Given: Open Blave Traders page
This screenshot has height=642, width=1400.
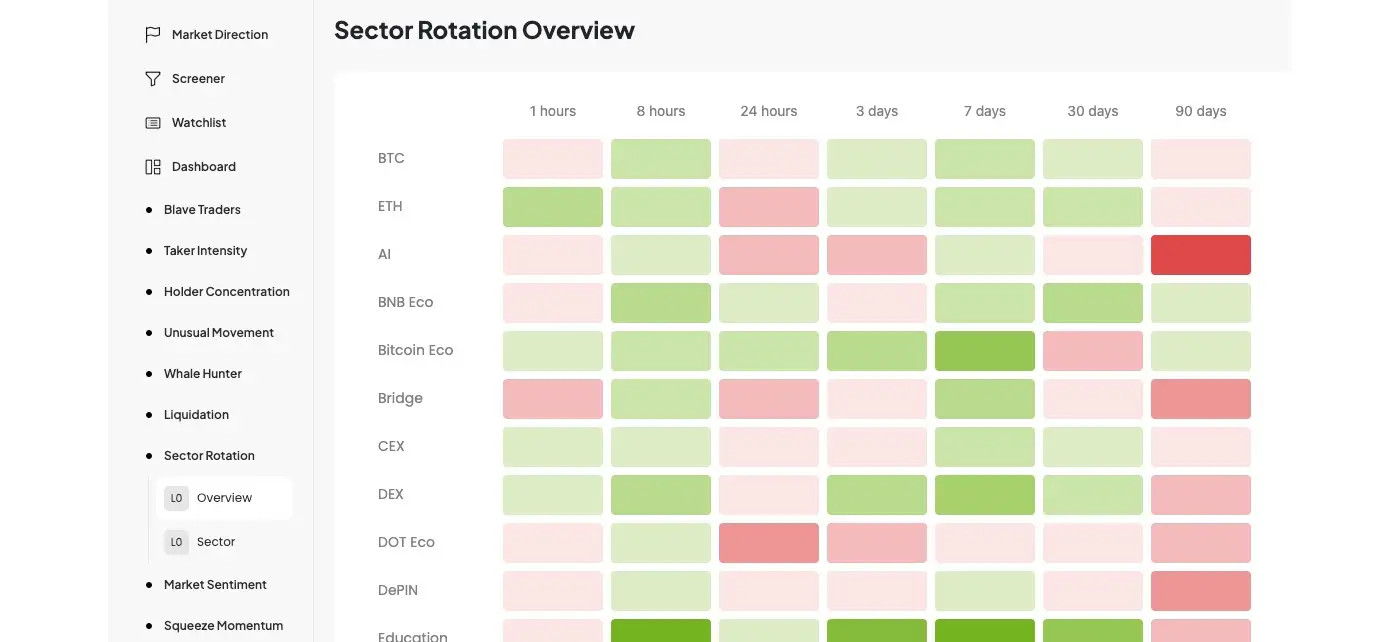Looking at the screenshot, I should point(202,210).
